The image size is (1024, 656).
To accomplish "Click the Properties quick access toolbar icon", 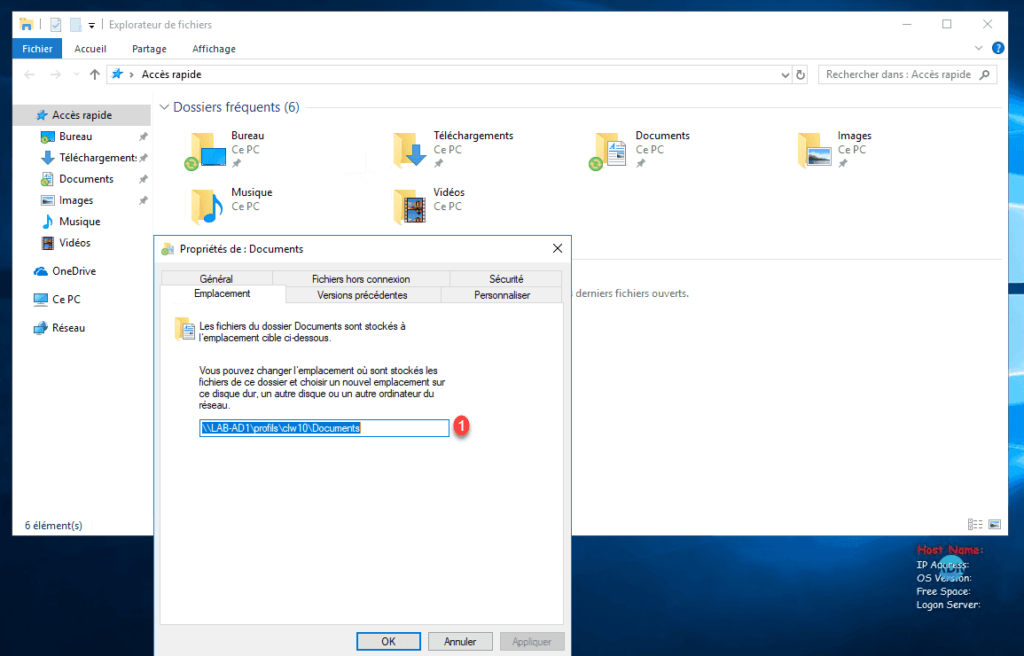I will pos(56,25).
